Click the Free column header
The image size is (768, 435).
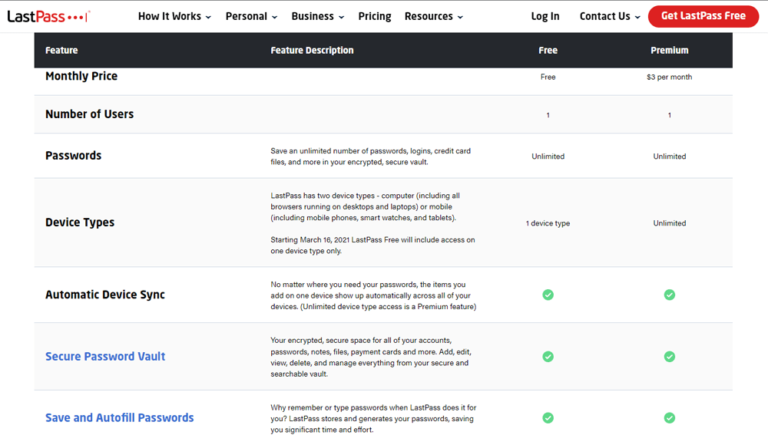[548, 50]
